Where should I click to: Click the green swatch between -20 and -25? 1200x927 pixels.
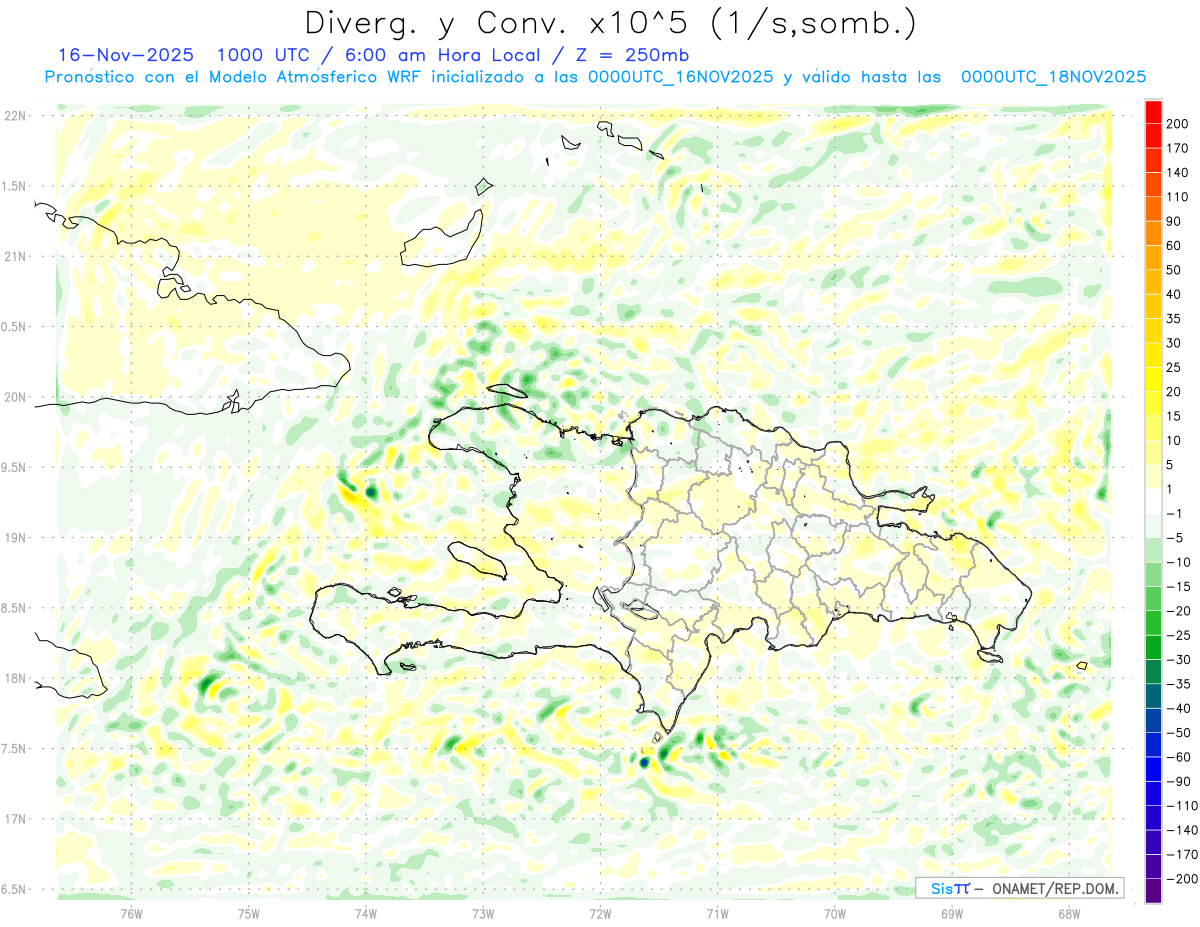1153,623
